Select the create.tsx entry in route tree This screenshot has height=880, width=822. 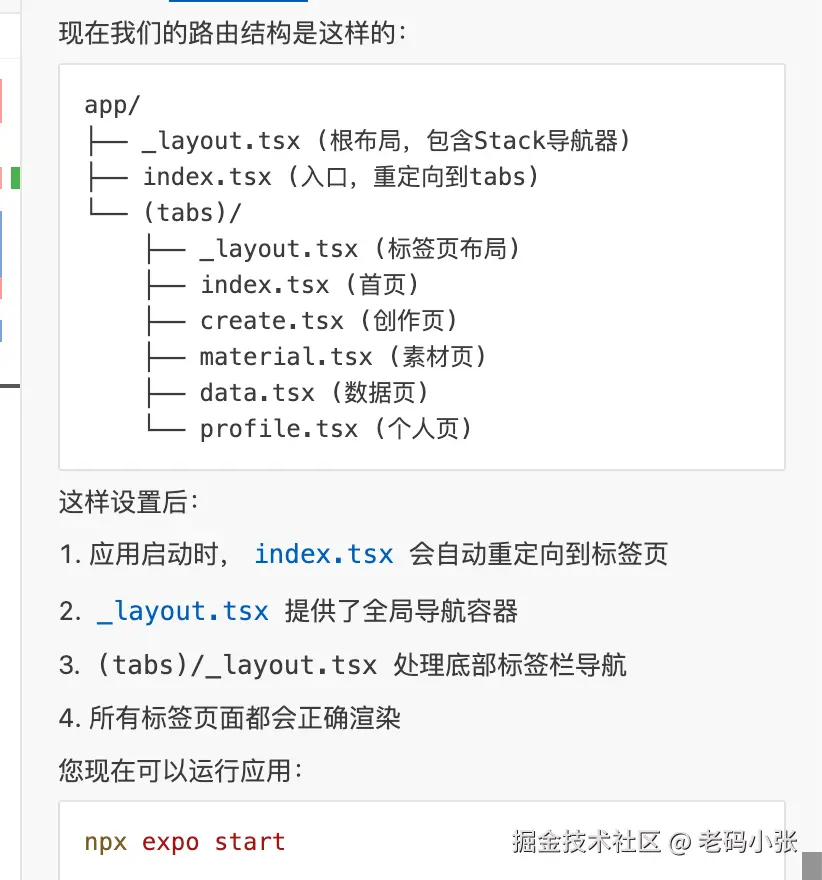point(303,321)
